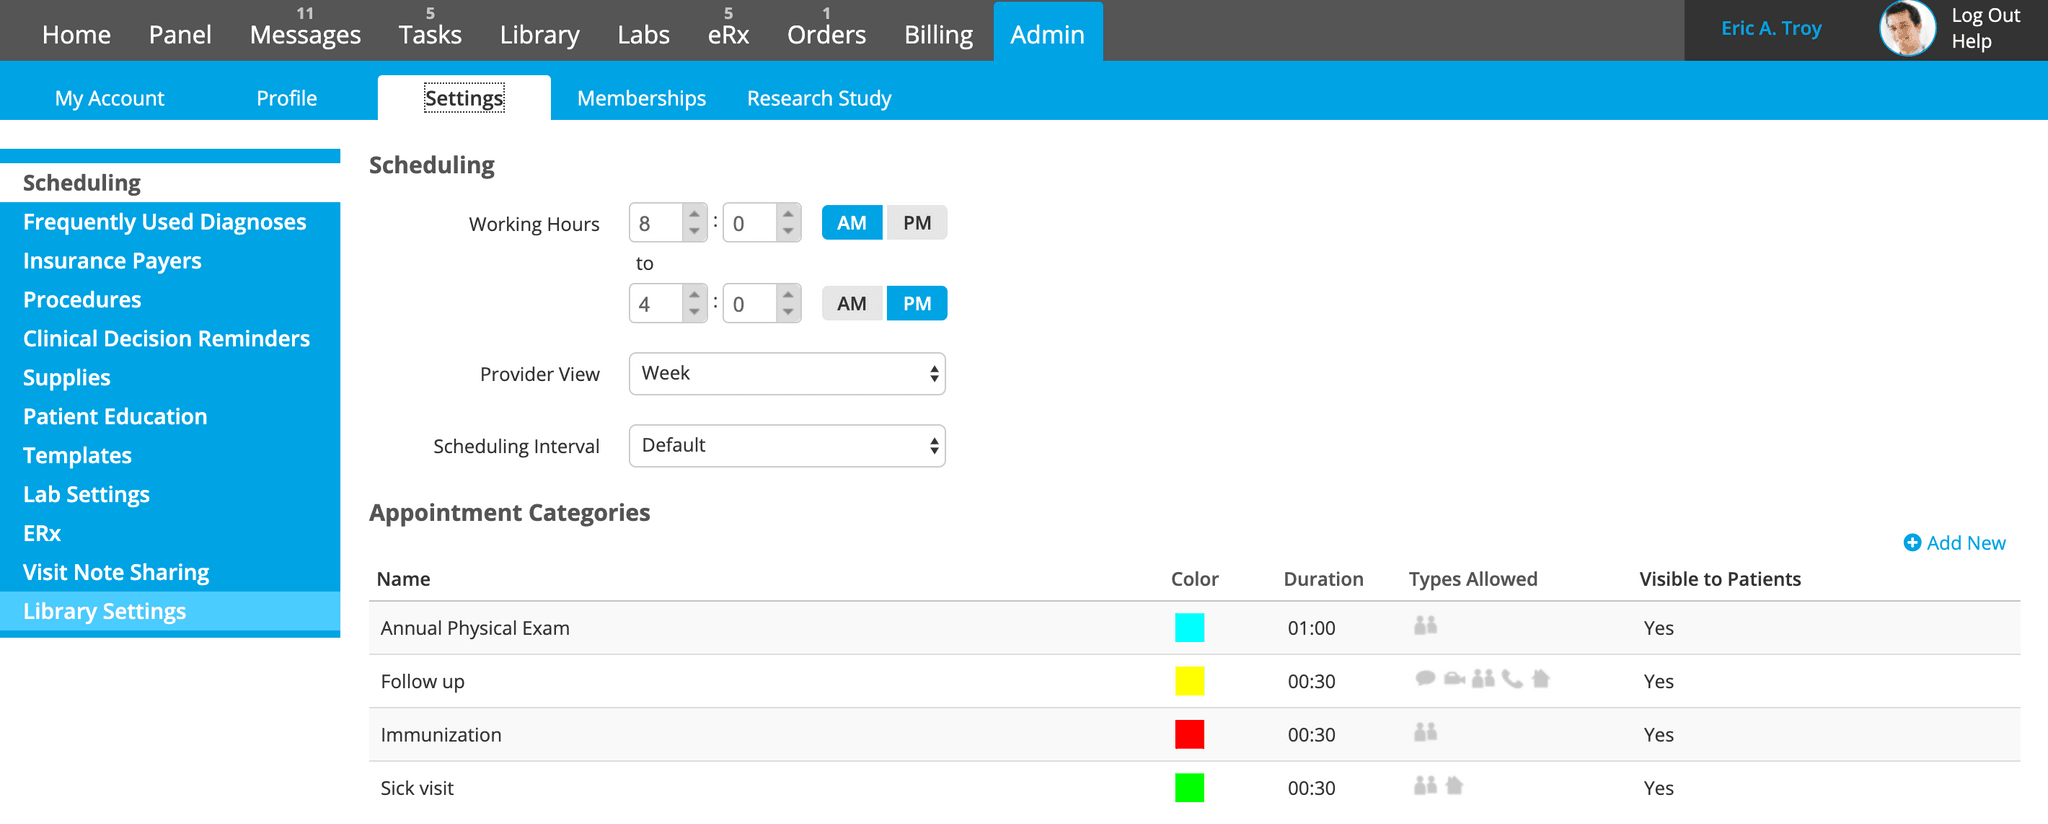Click the in-person people icon for Annual Physical Exam
This screenshot has width=2048, height=824.
(1425, 626)
